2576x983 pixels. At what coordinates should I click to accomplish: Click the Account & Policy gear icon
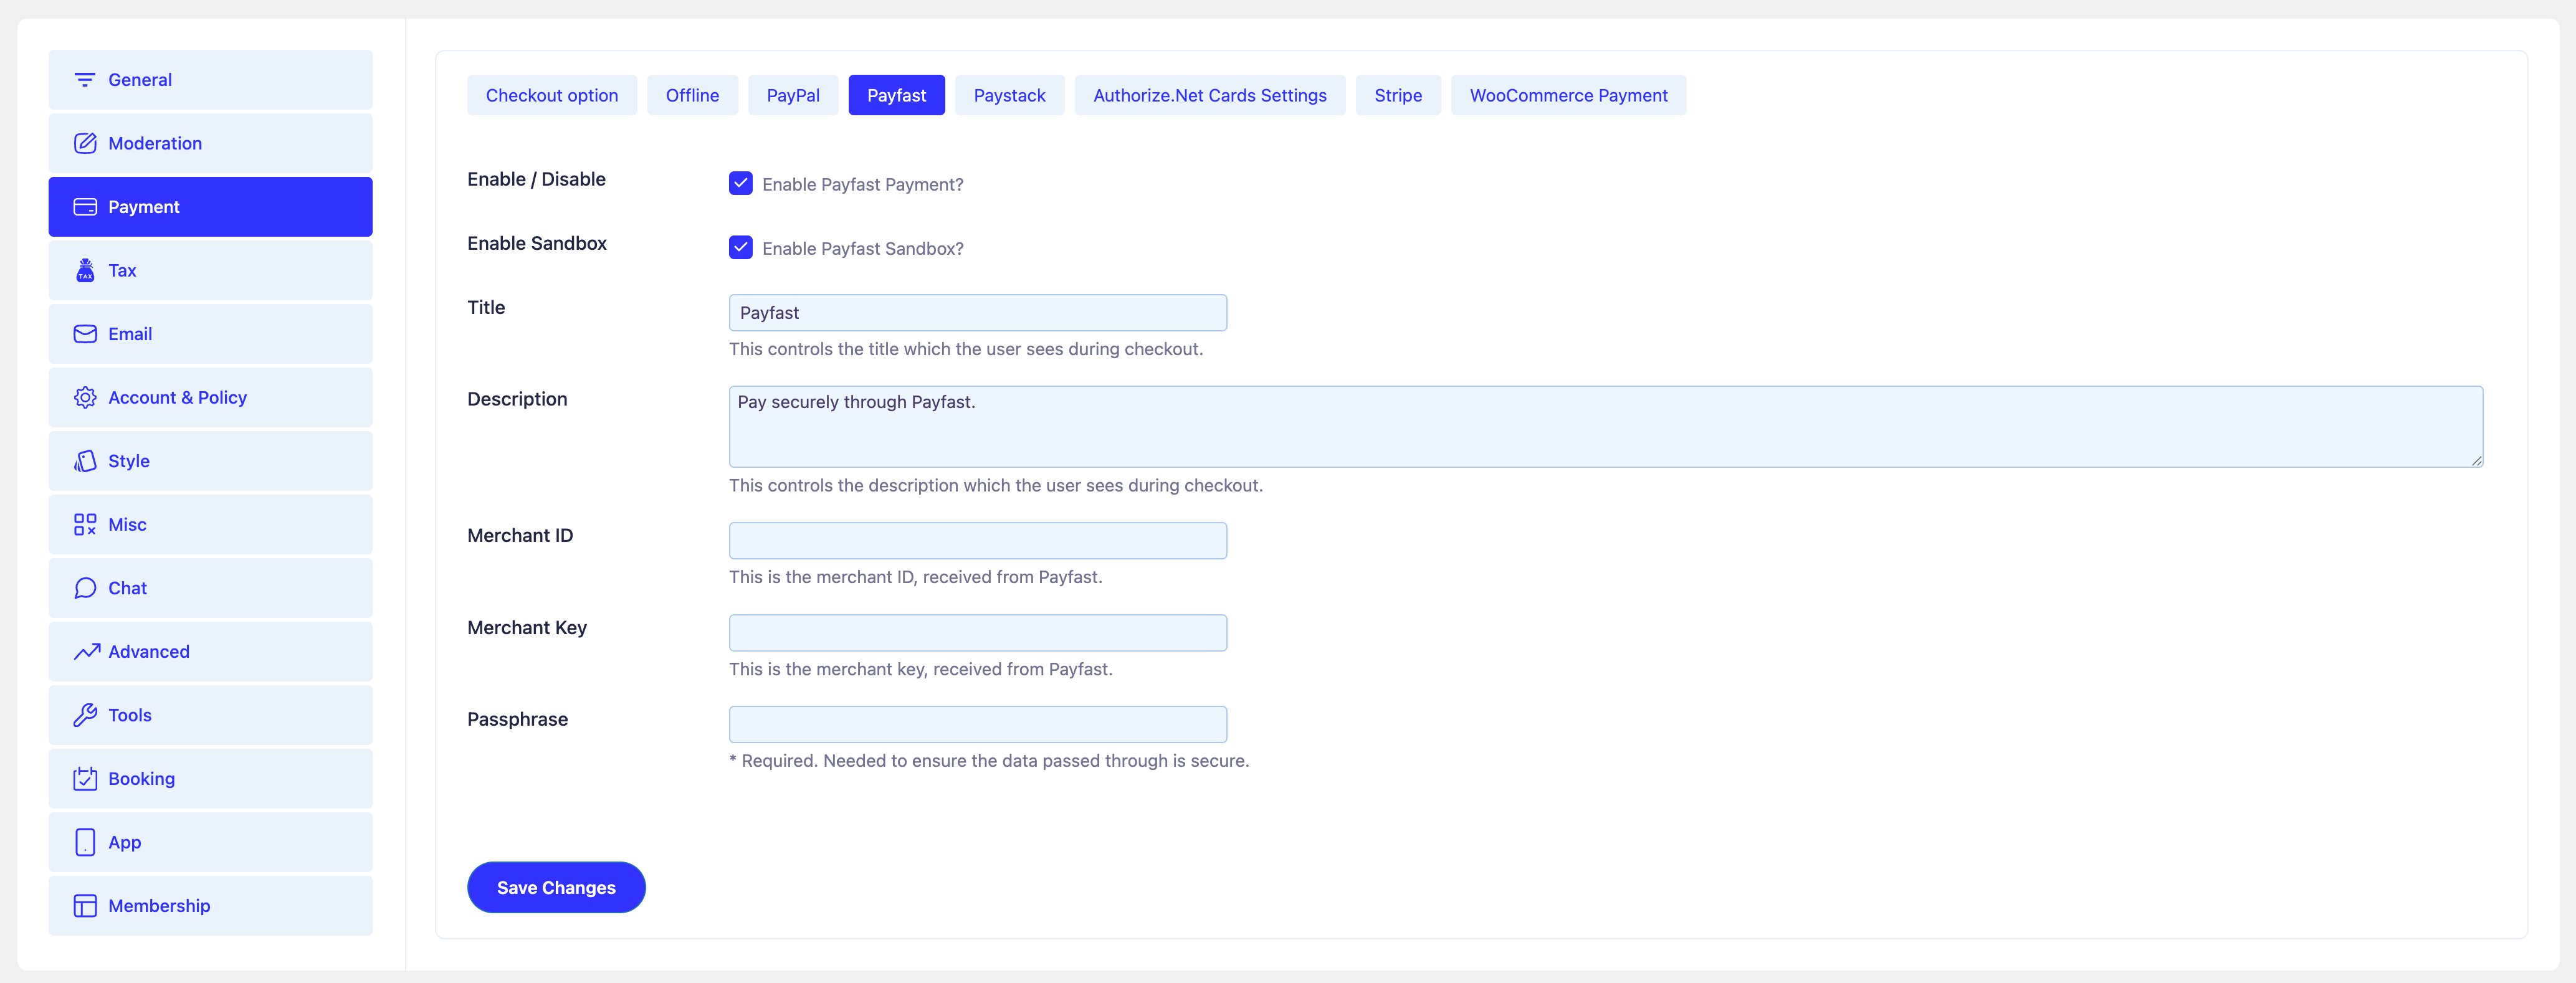[x=85, y=397]
